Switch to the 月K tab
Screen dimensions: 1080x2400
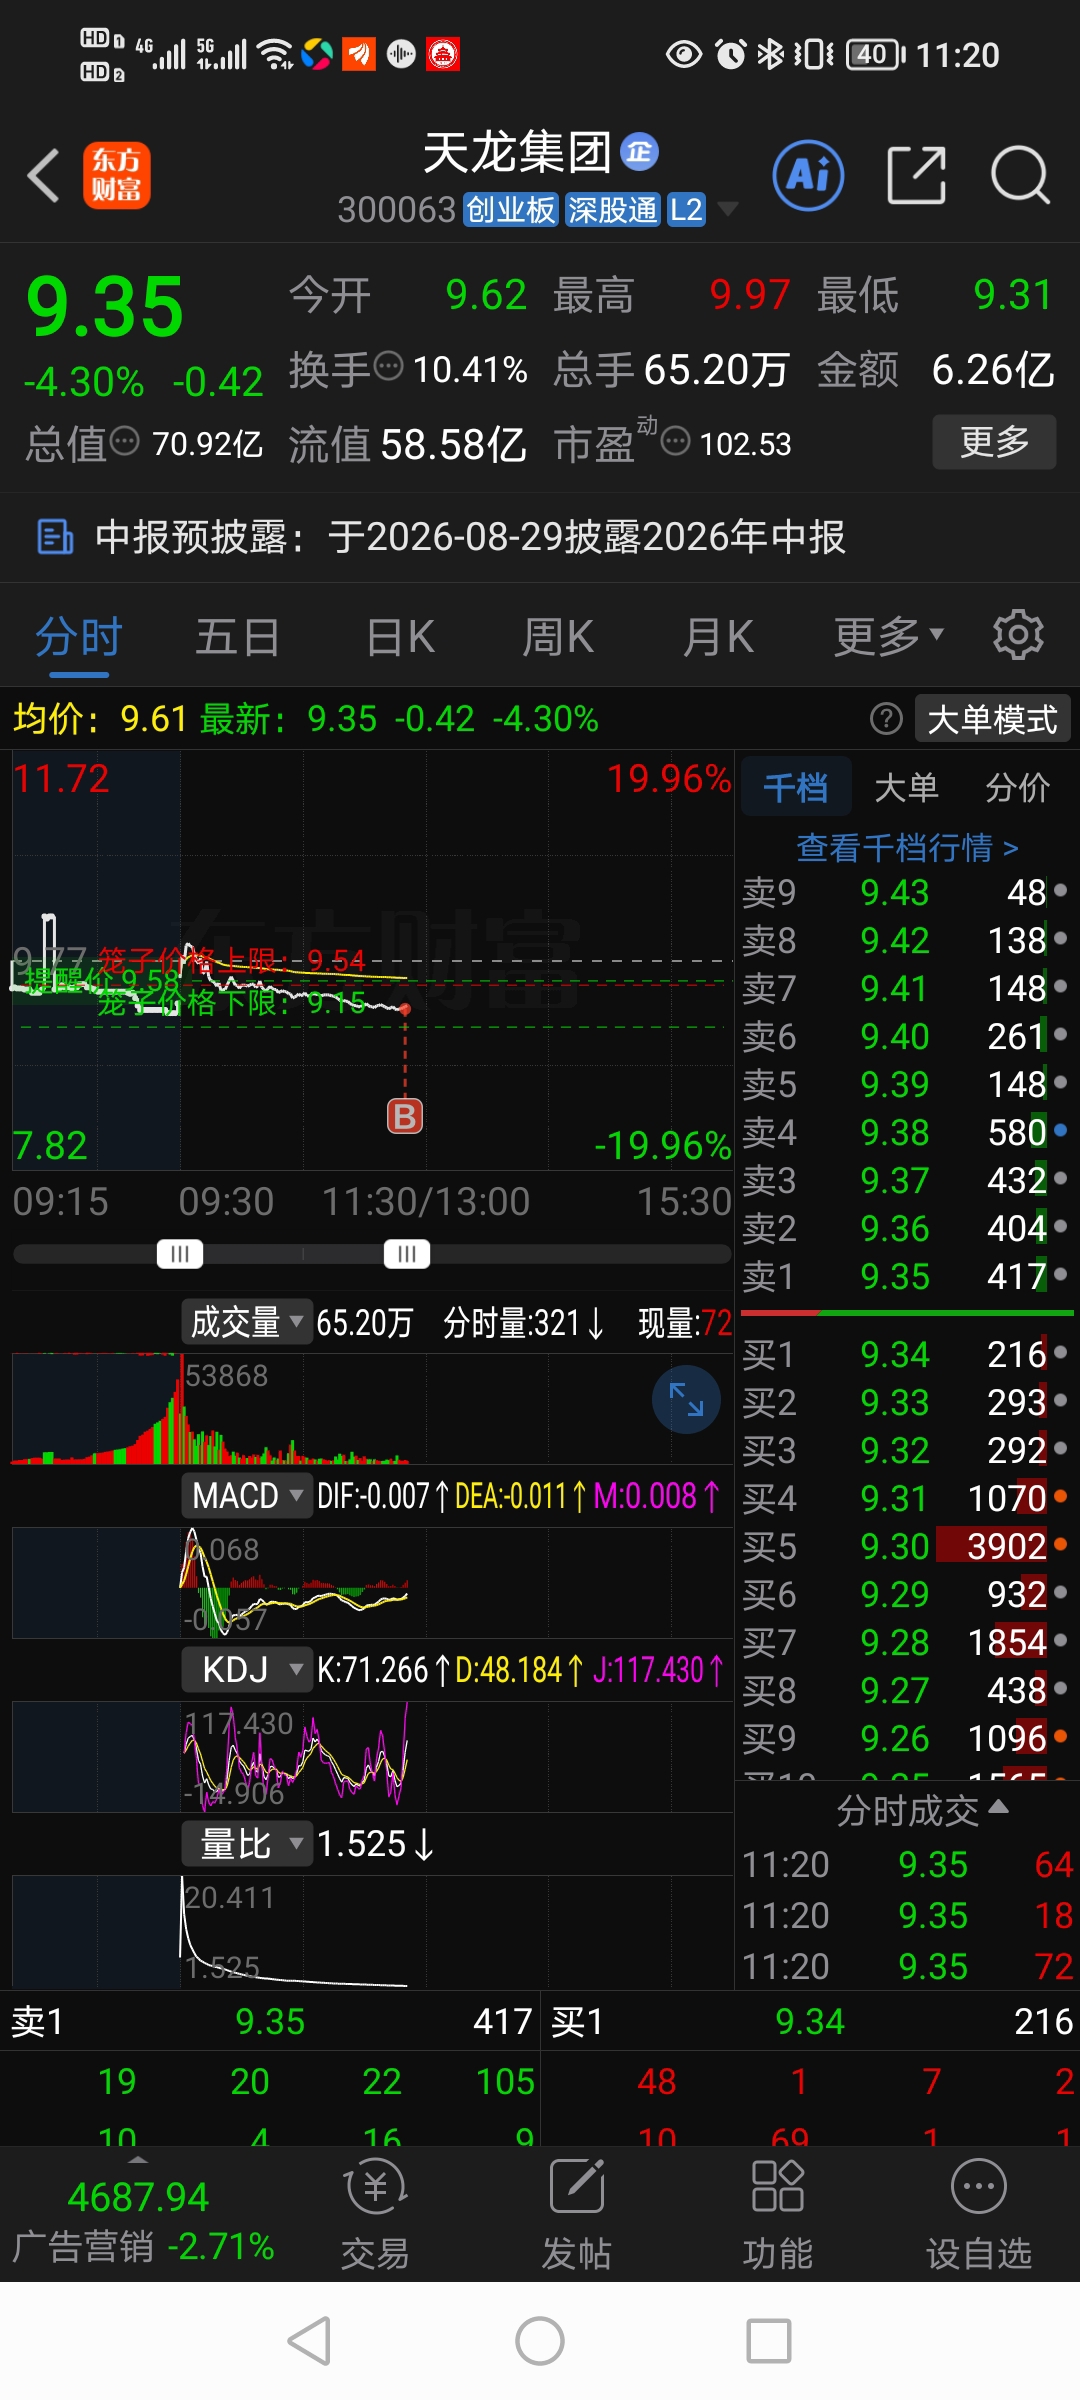pos(718,637)
